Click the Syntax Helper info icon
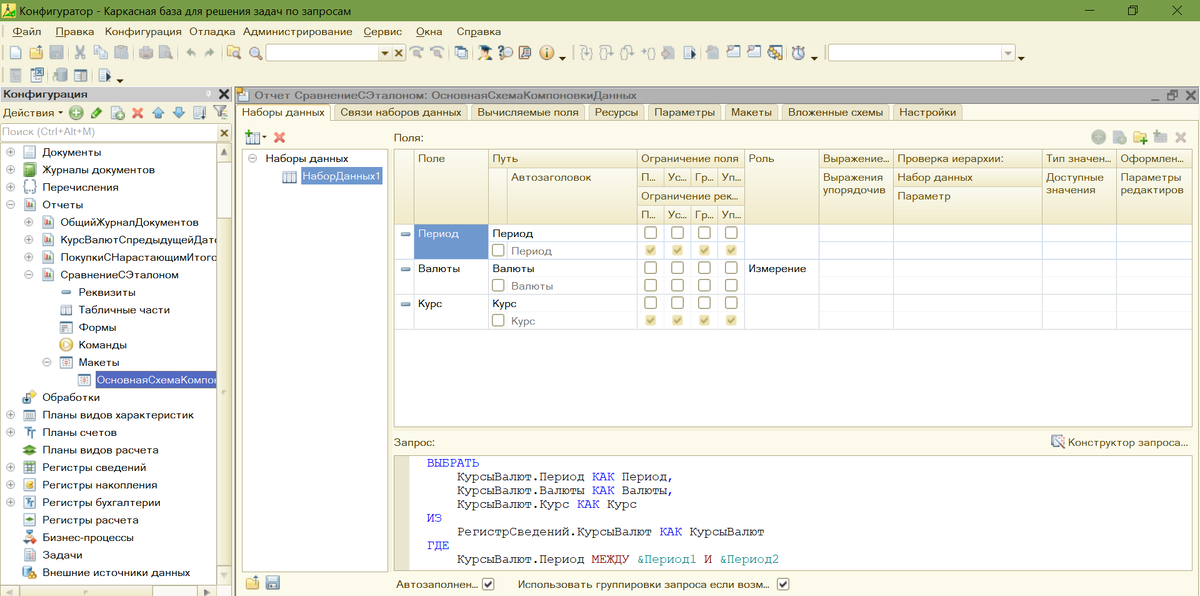Image resolution: width=1200 pixels, height=596 pixels. tap(546, 53)
